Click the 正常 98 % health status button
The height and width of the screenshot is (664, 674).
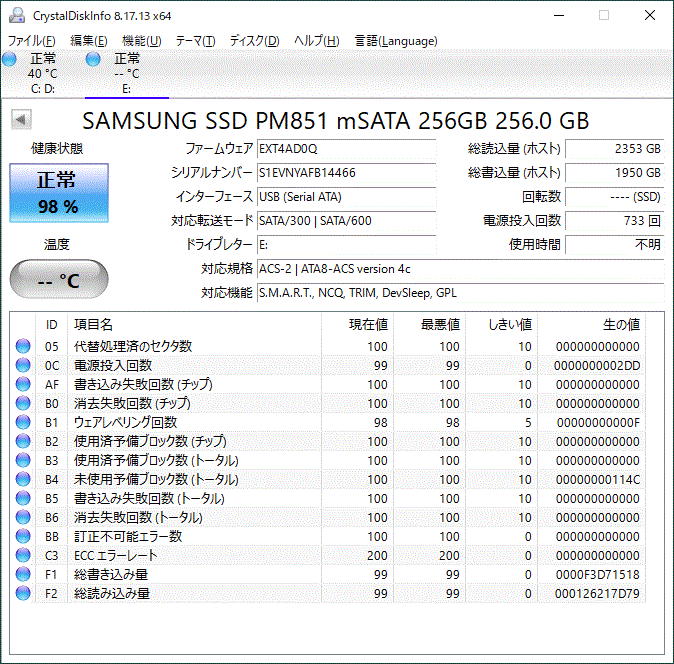[x=59, y=193]
